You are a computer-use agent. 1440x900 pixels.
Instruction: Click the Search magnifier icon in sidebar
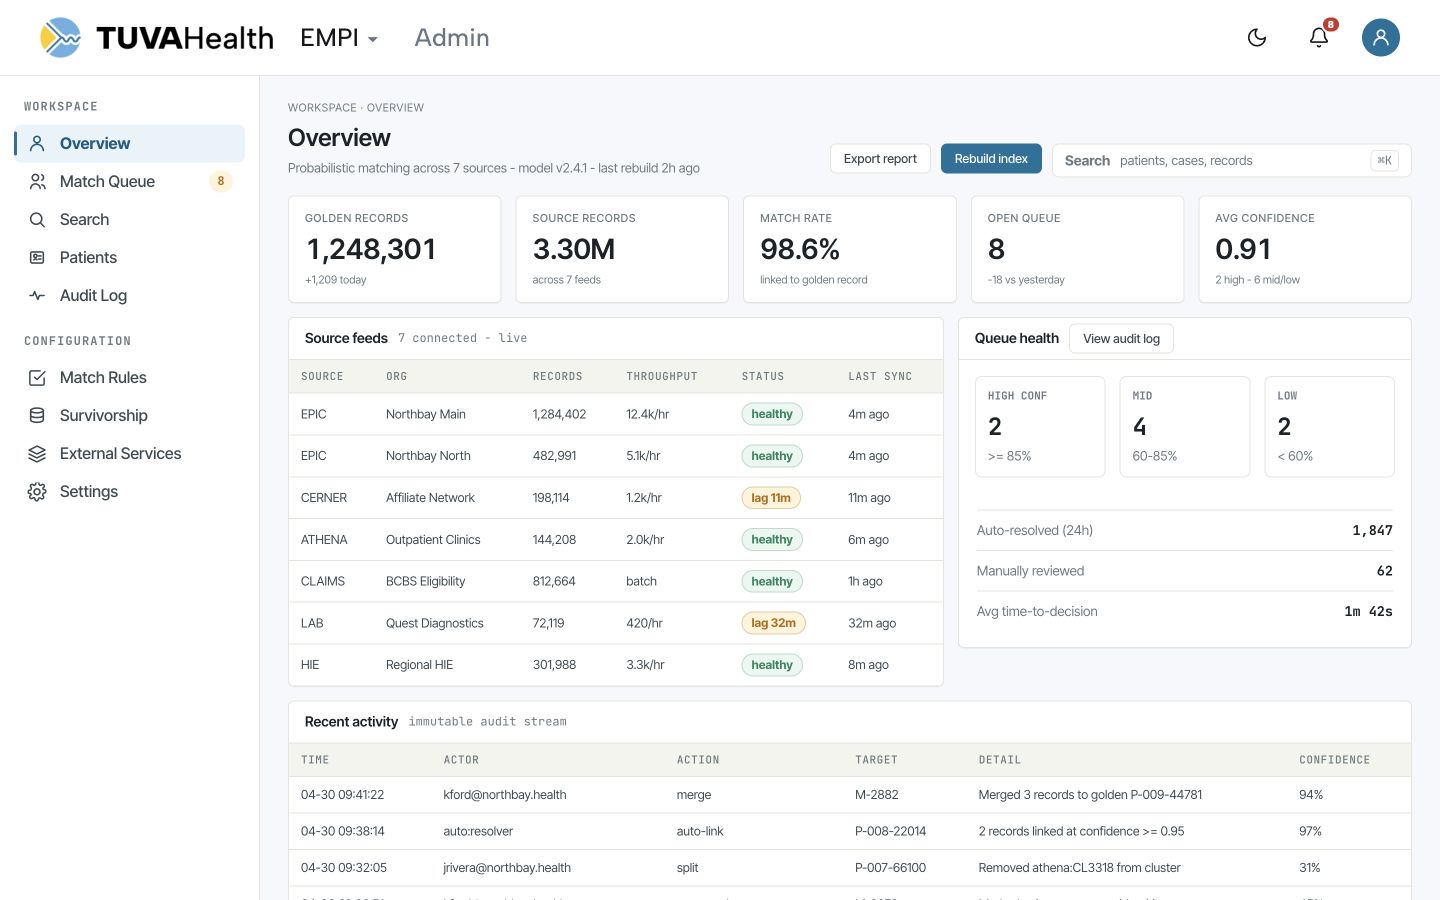point(37,219)
